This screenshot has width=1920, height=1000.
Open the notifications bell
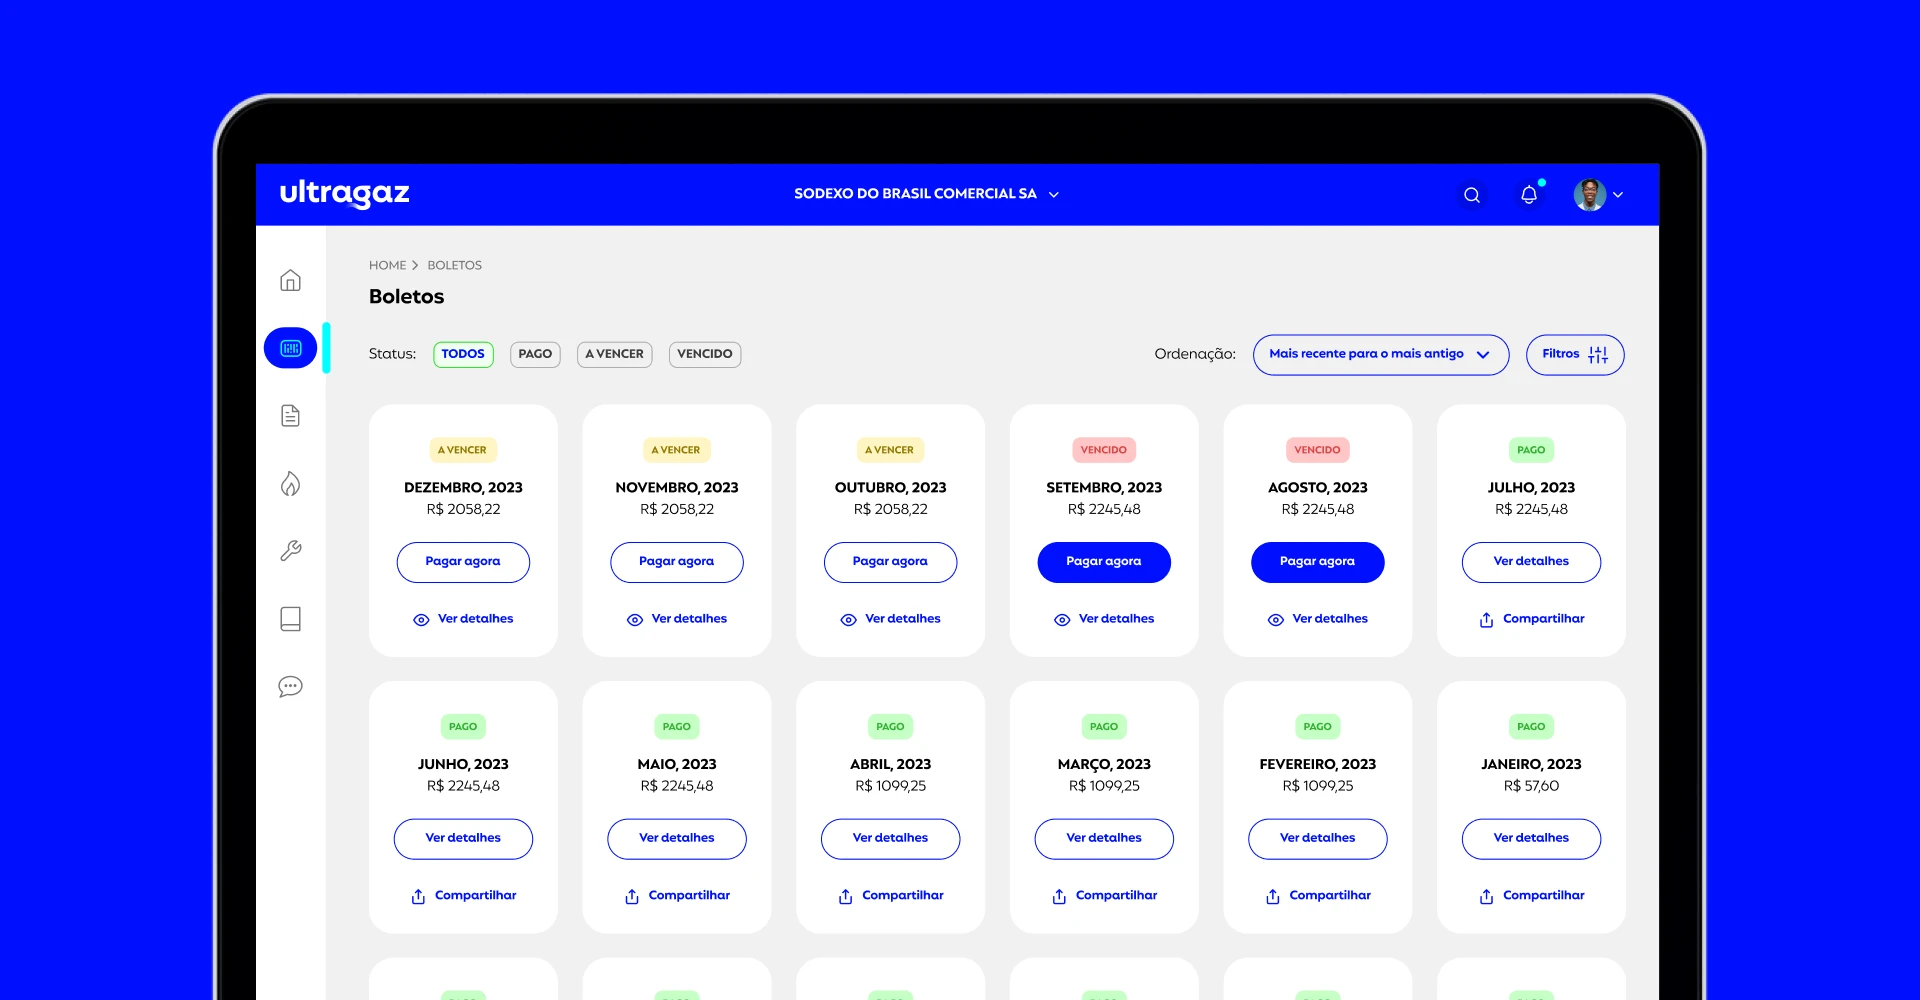coord(1529,195)
